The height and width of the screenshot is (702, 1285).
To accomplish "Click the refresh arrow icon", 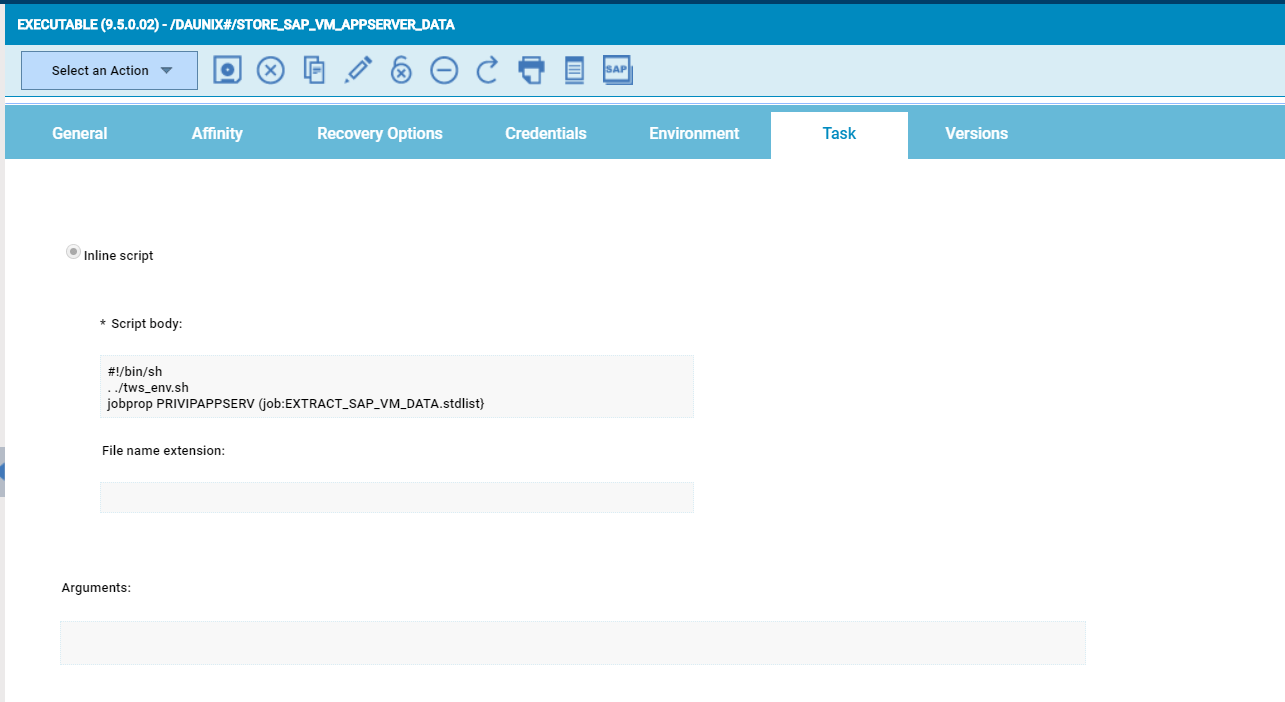I will coord(487,70).
